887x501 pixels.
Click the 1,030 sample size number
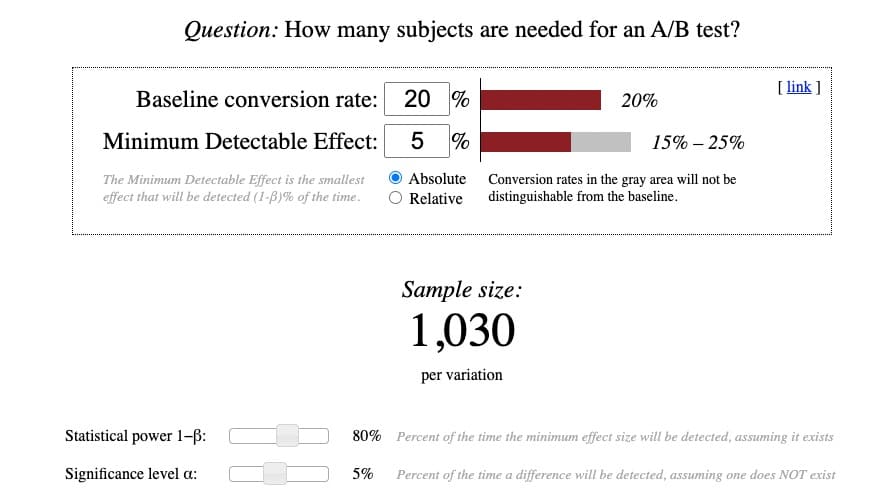(462, 331)
